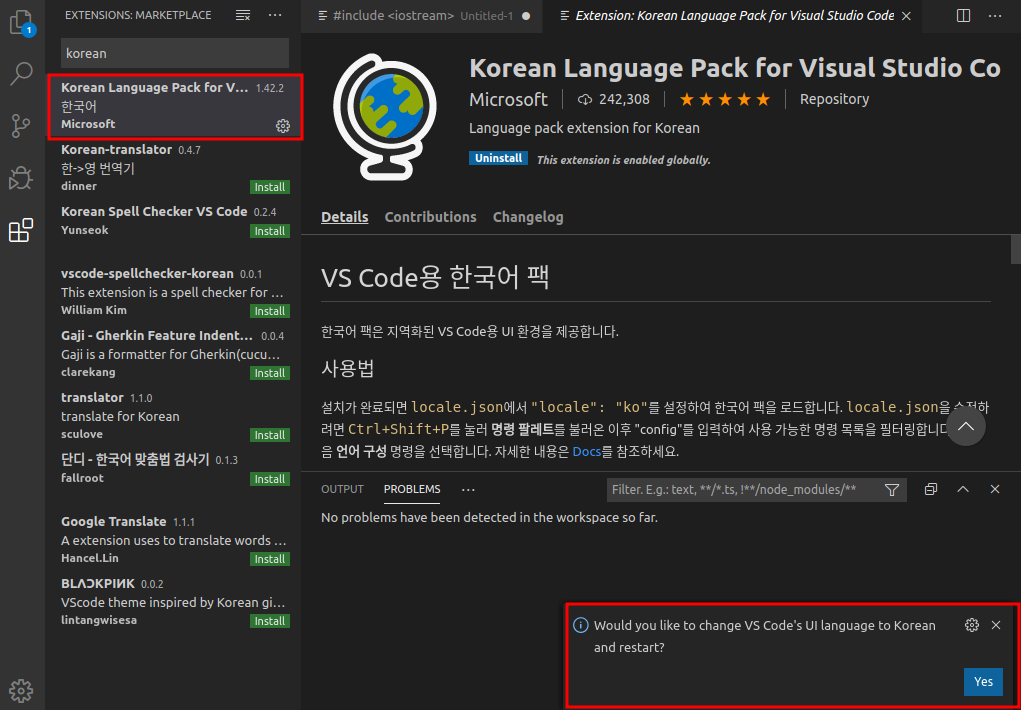Open the Search view in activity bar
Image resolution: width=1021 pixels, height=710 pixels.
(21, 74)
